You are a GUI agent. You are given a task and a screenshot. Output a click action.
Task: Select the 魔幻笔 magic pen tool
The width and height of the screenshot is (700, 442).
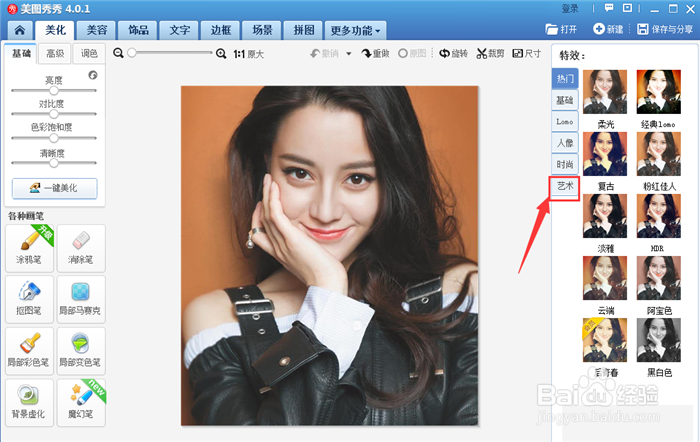coord(81,403)
